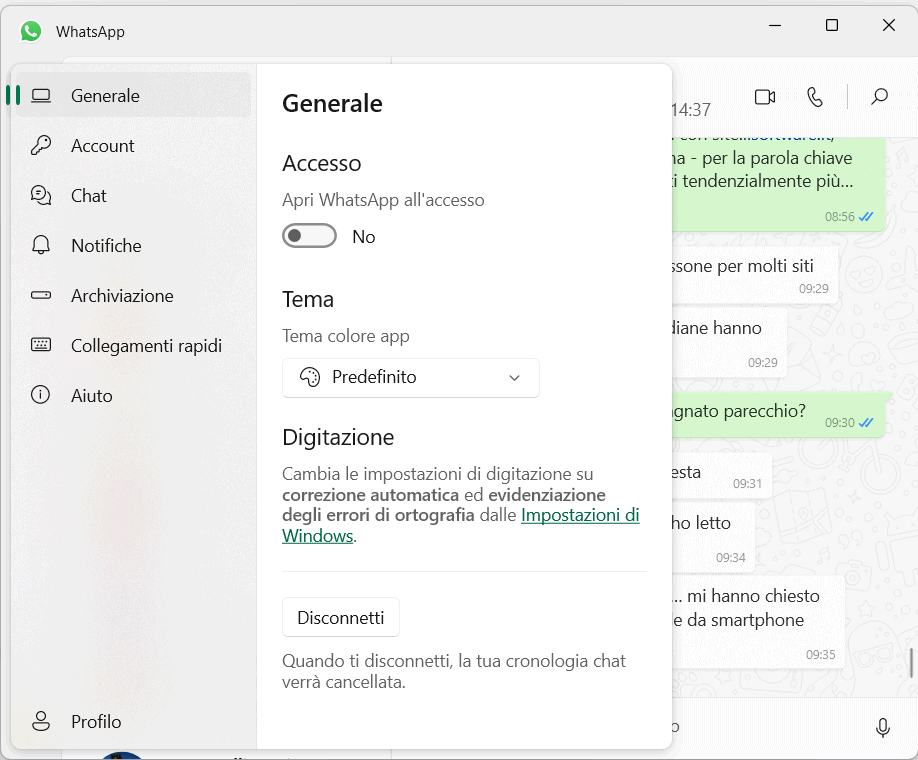Open the Notifiche settings section

point(133,245)
